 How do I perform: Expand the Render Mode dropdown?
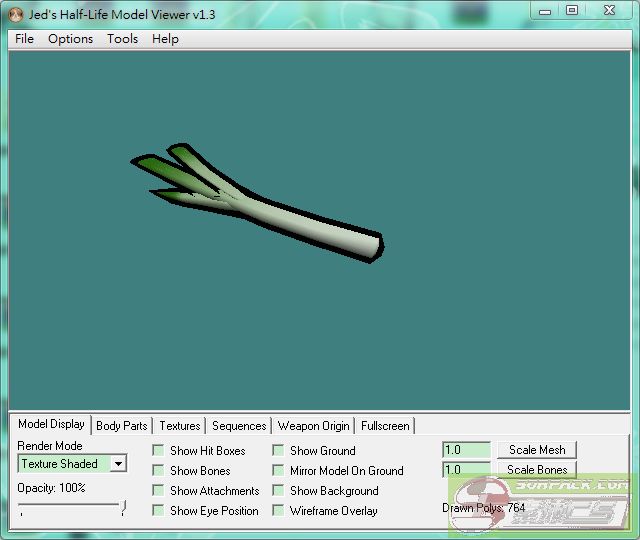pos(118,464)
